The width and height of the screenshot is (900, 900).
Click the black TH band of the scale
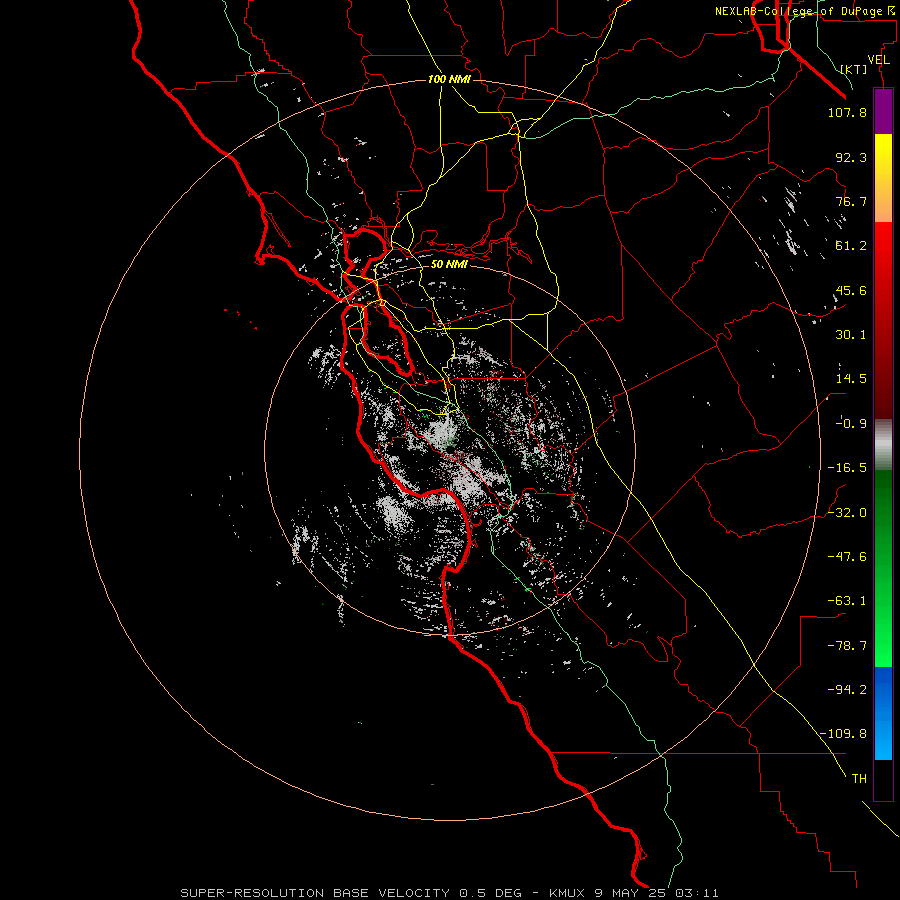click(x=883, y=780)
